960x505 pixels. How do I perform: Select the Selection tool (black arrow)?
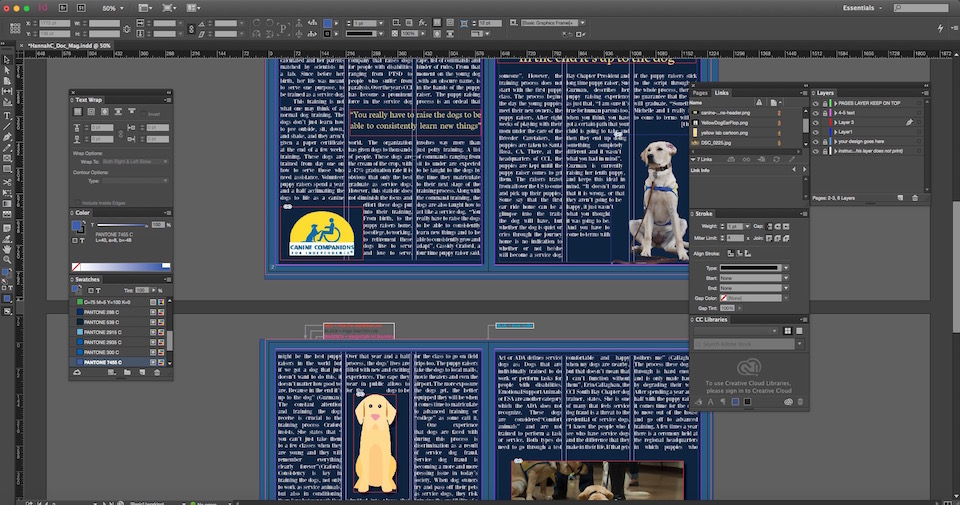tap(7, 60)
